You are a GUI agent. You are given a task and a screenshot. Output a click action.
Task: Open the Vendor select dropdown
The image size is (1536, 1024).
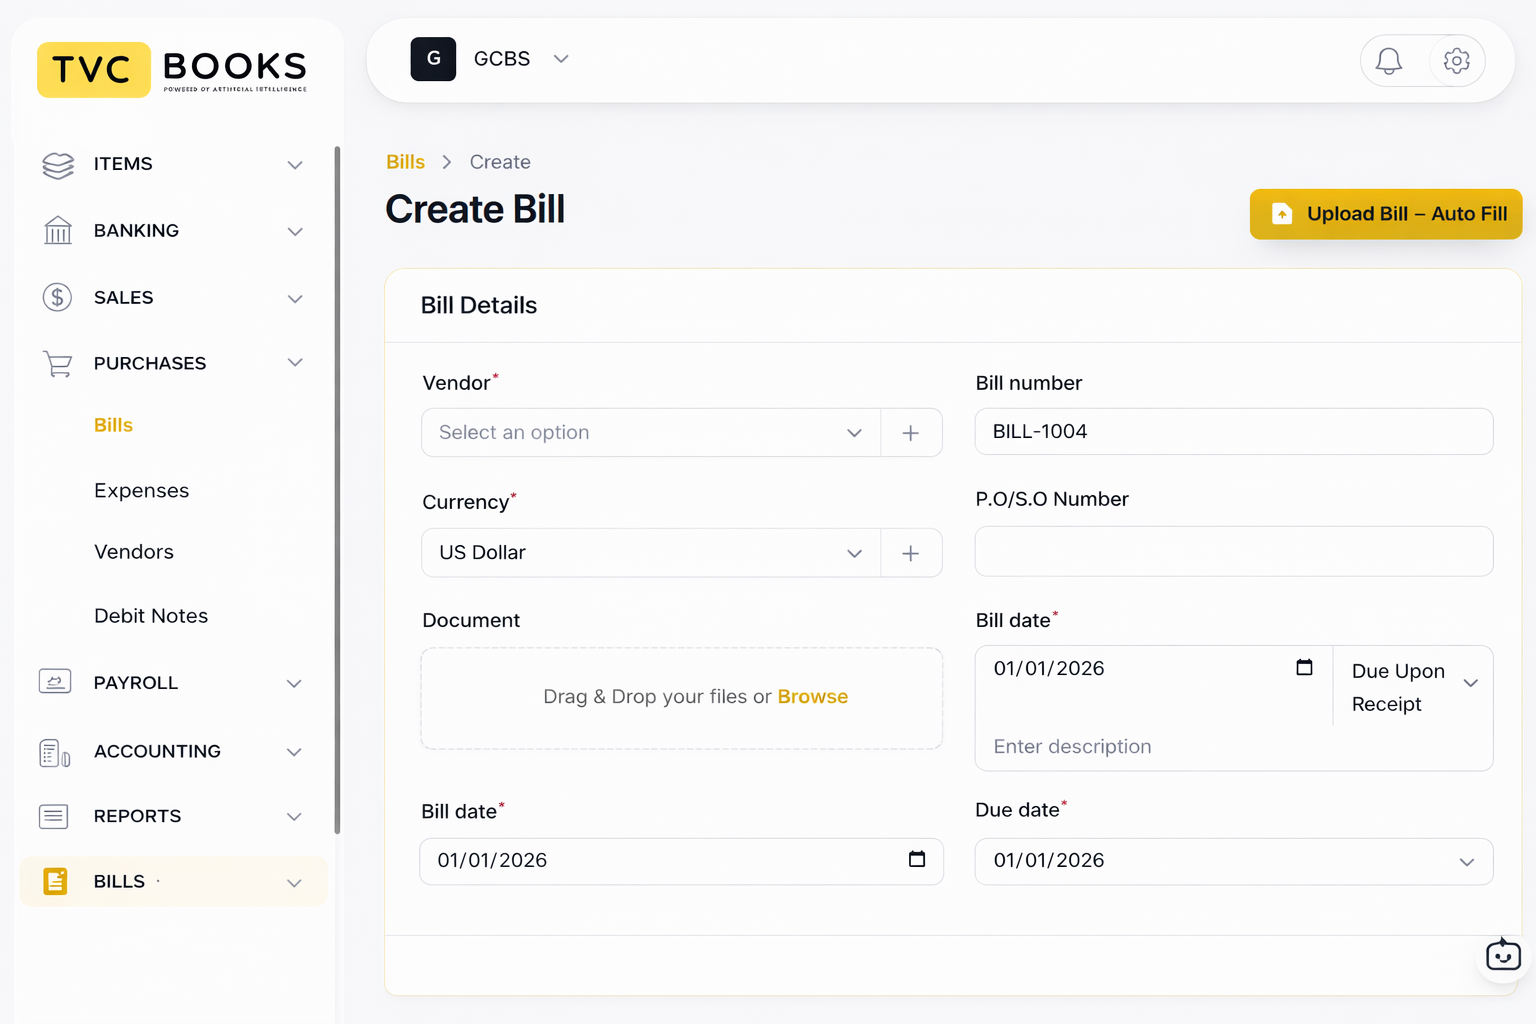coord(650,433)
